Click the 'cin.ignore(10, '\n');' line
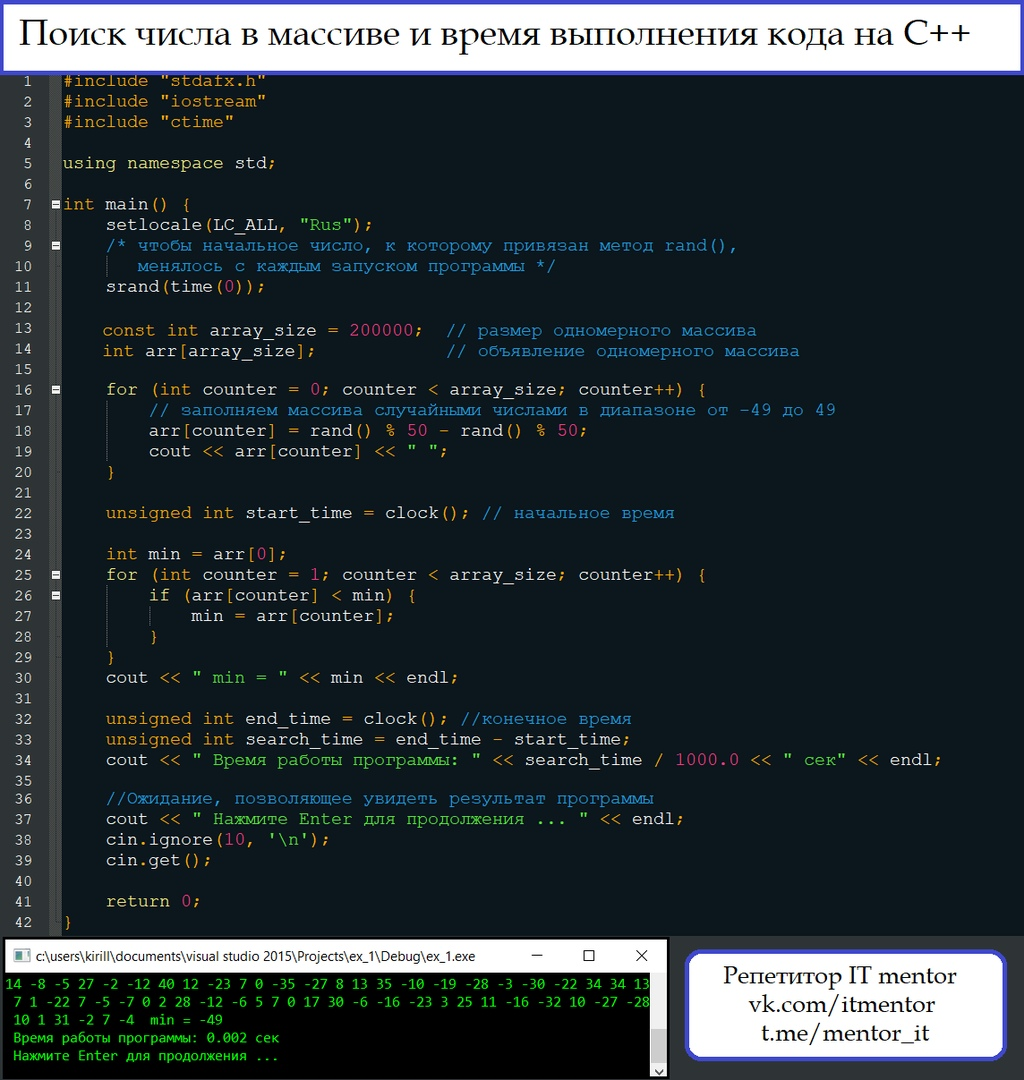Image resolution: width=1024 pixels, height=1080 pixels. pyautogui.click(x=218, y=840)
